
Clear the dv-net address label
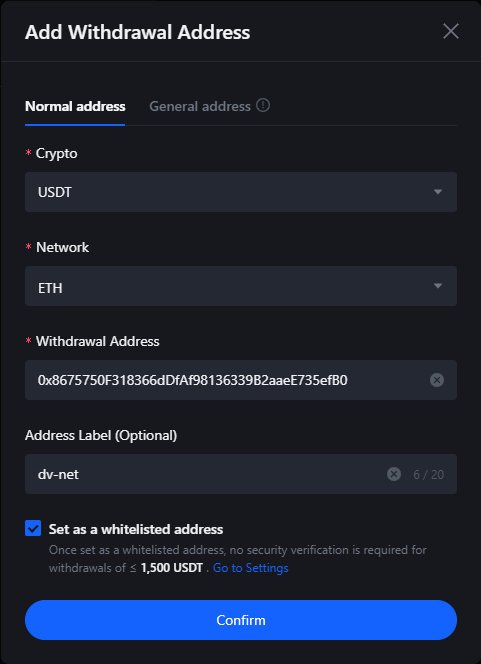coord(394,474)
